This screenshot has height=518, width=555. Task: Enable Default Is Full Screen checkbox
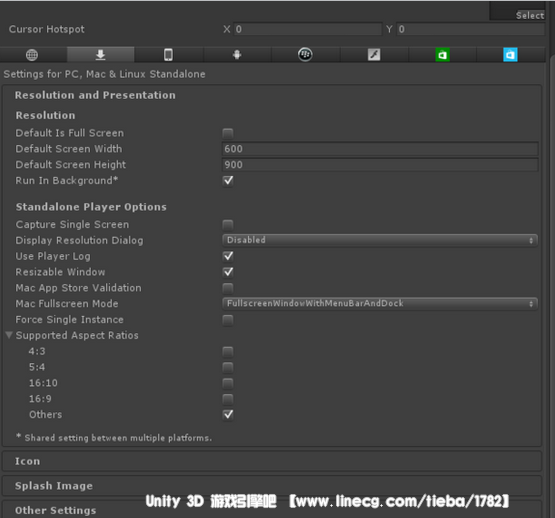click(x=228, y=133)
